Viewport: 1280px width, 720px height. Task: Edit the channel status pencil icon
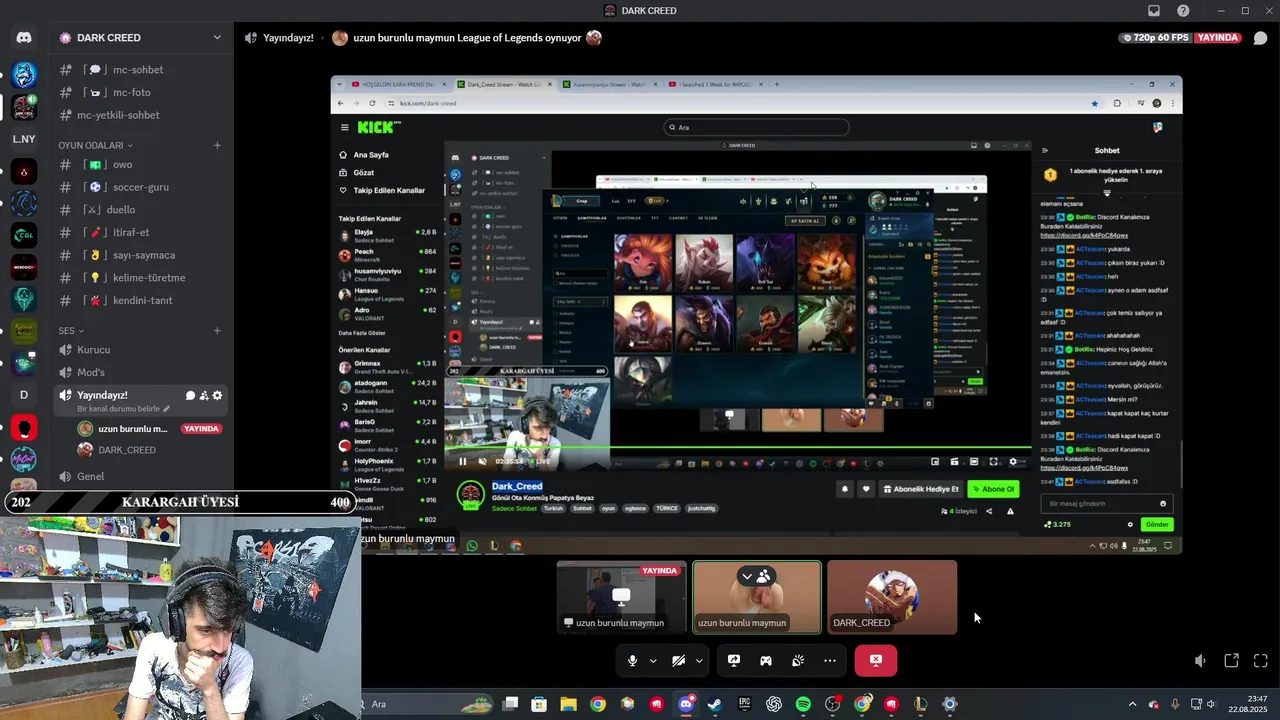167,409
